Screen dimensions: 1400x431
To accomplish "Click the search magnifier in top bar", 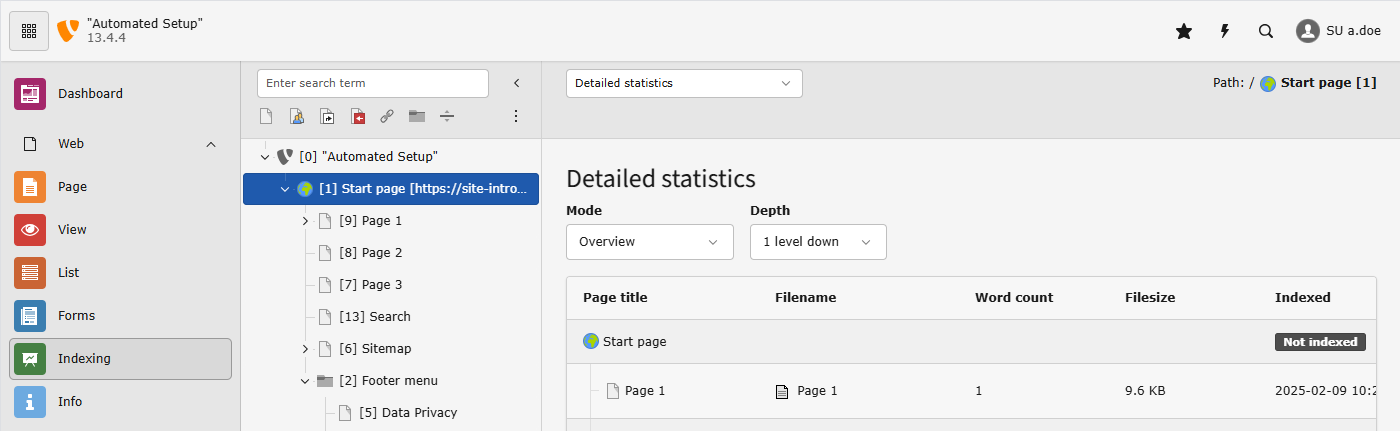I will coord(1266,31).
